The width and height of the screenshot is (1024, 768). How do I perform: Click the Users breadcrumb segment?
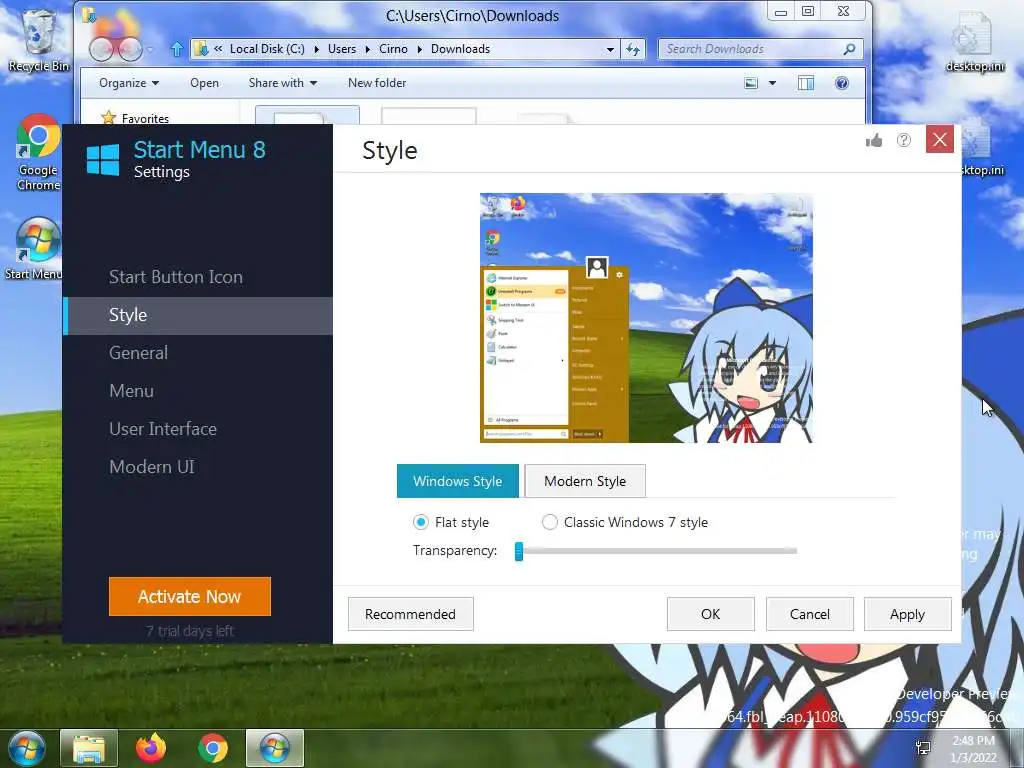[x=342, y=49]
